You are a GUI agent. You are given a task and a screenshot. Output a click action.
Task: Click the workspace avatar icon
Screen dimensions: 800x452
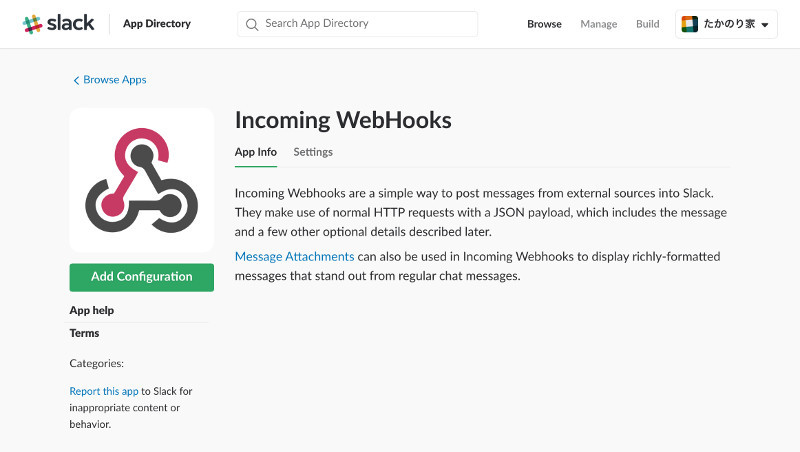pos(689,24)
